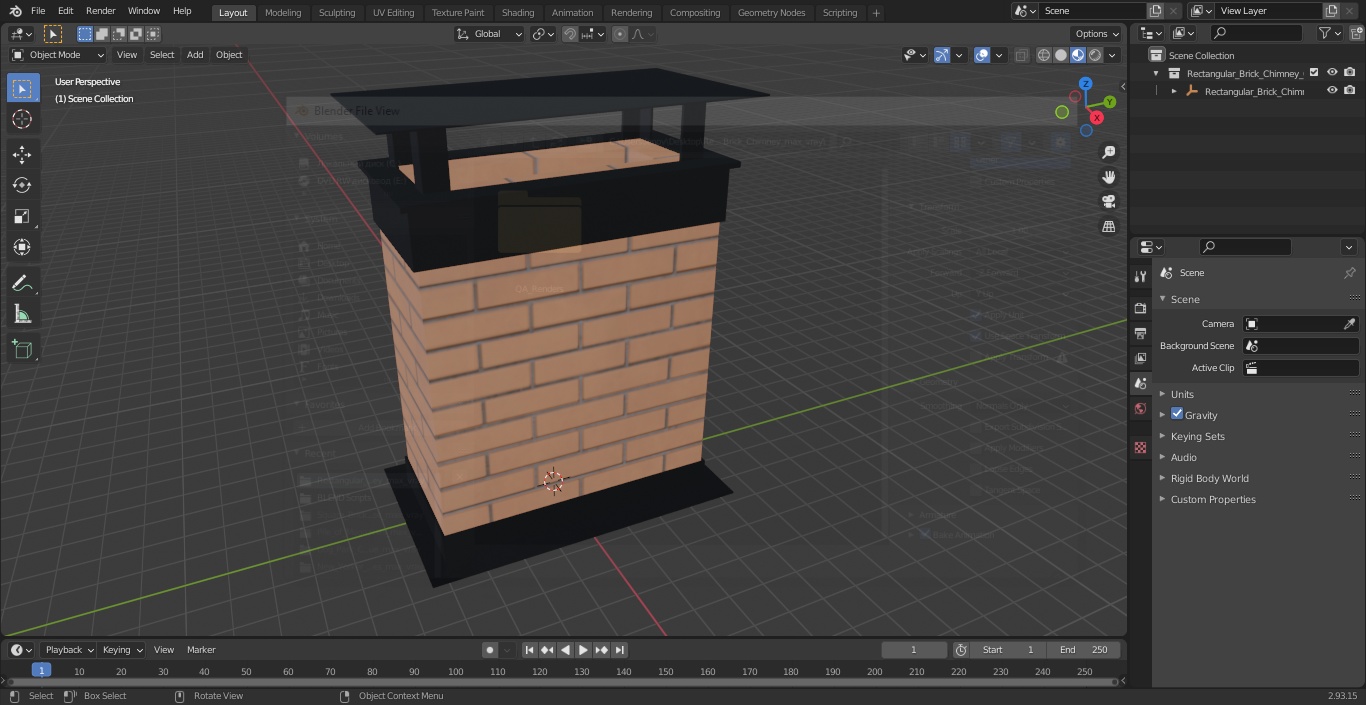Activate the Scale tool

[22, 216]
